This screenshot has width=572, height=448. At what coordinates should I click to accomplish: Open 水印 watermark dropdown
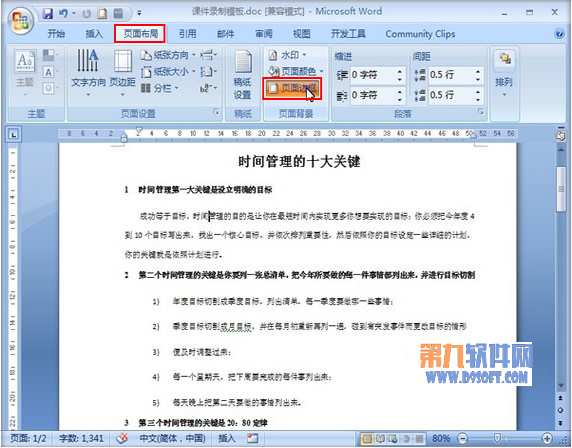288,55
